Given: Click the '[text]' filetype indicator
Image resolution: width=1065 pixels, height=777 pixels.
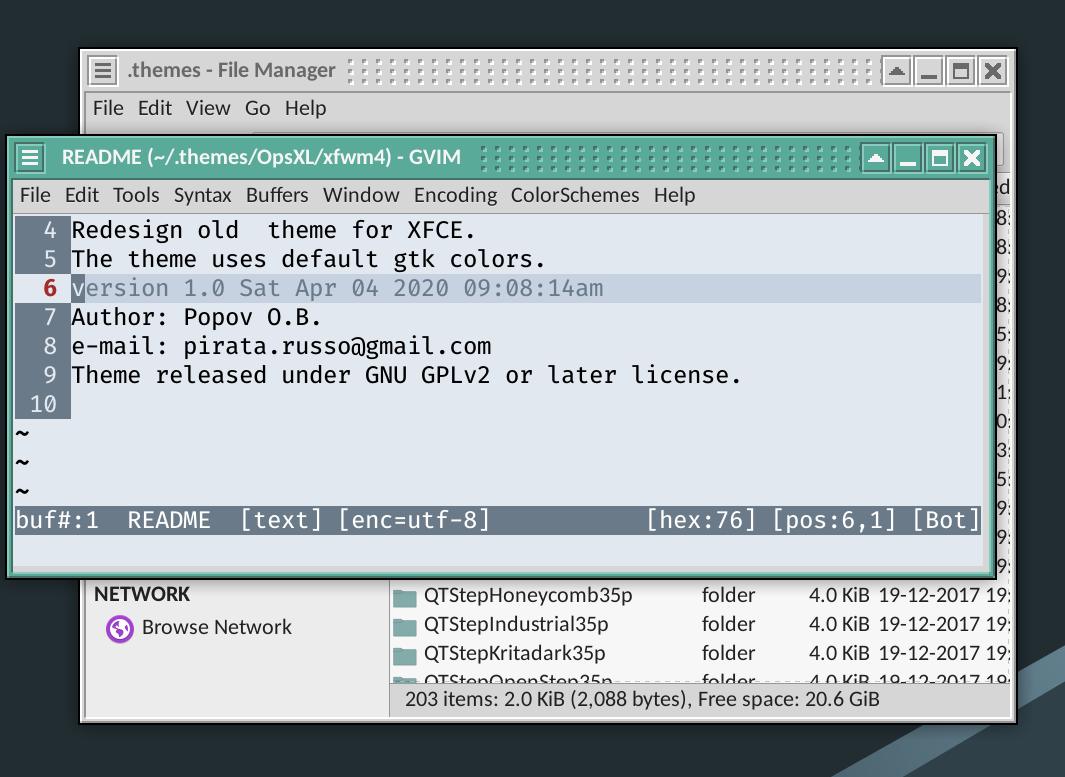Looking at the screenshot, I should point(281,520).
